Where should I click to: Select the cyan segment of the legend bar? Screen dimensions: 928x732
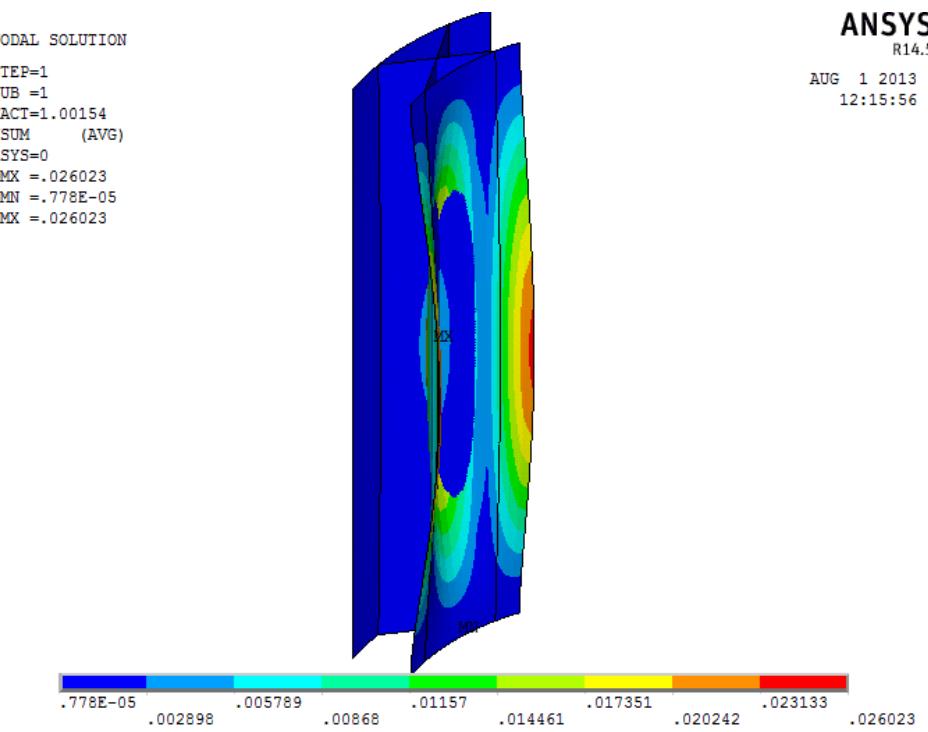click(x=277, y=682)
